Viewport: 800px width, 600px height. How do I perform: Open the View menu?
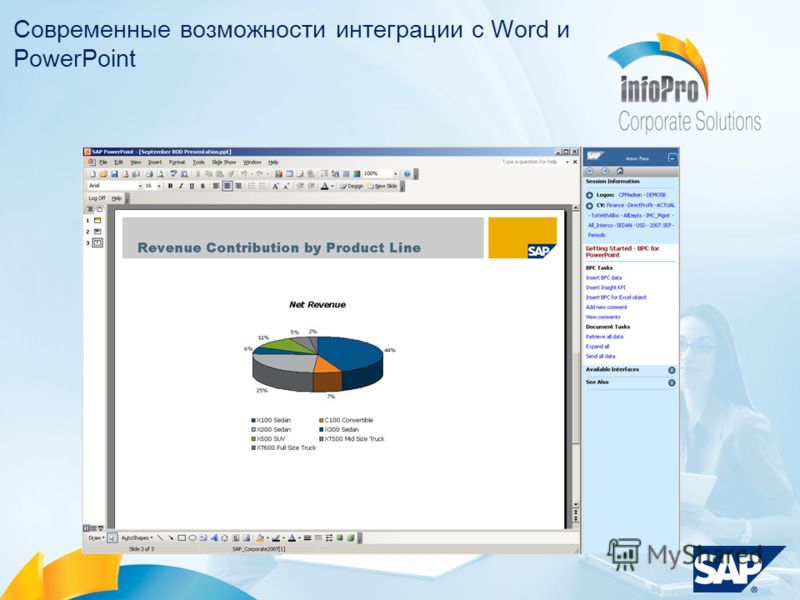coord(135,162)
